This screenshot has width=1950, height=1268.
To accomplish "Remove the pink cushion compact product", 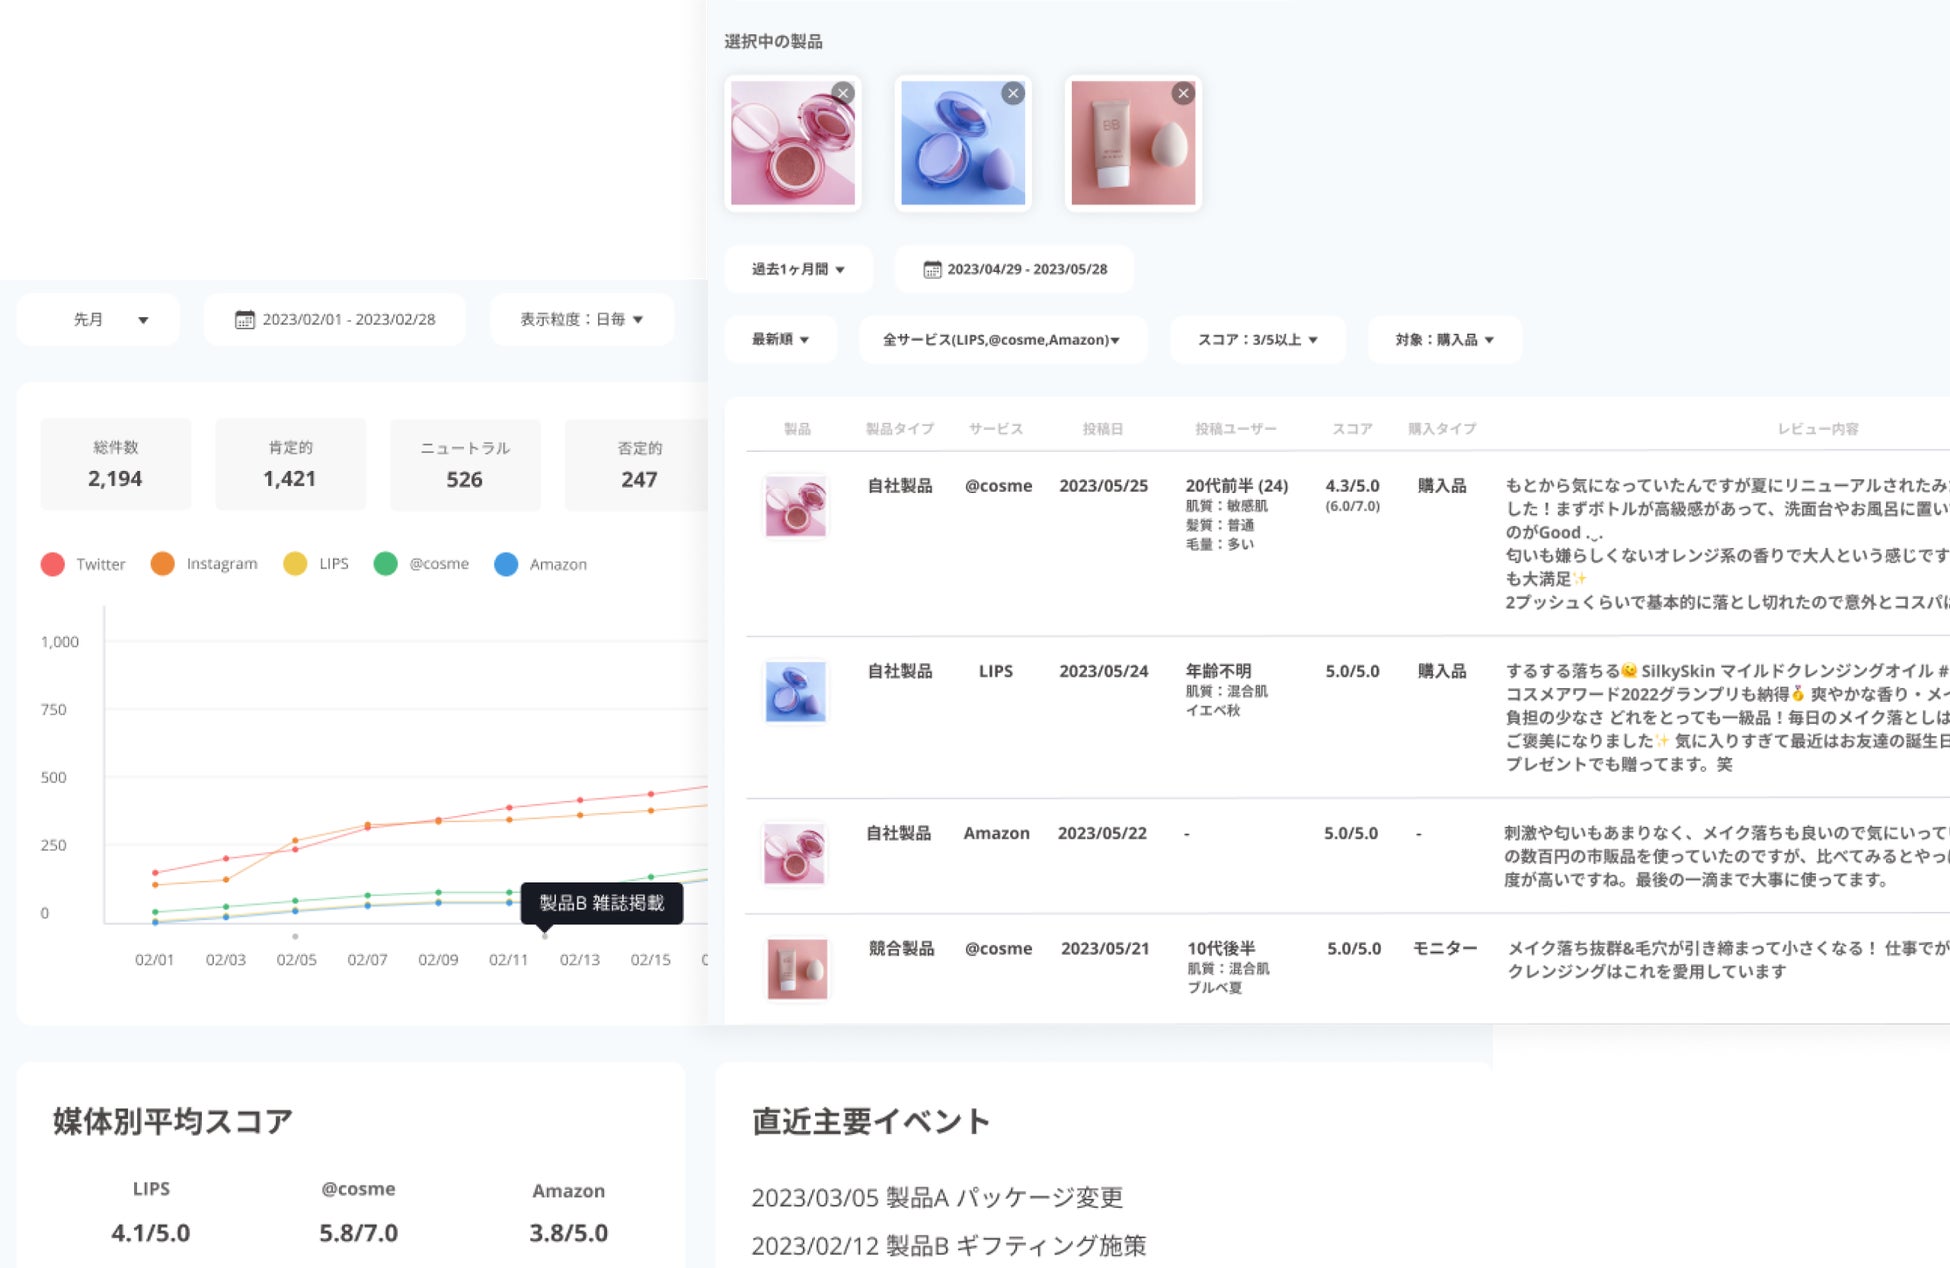I will [x=843, y=93].
